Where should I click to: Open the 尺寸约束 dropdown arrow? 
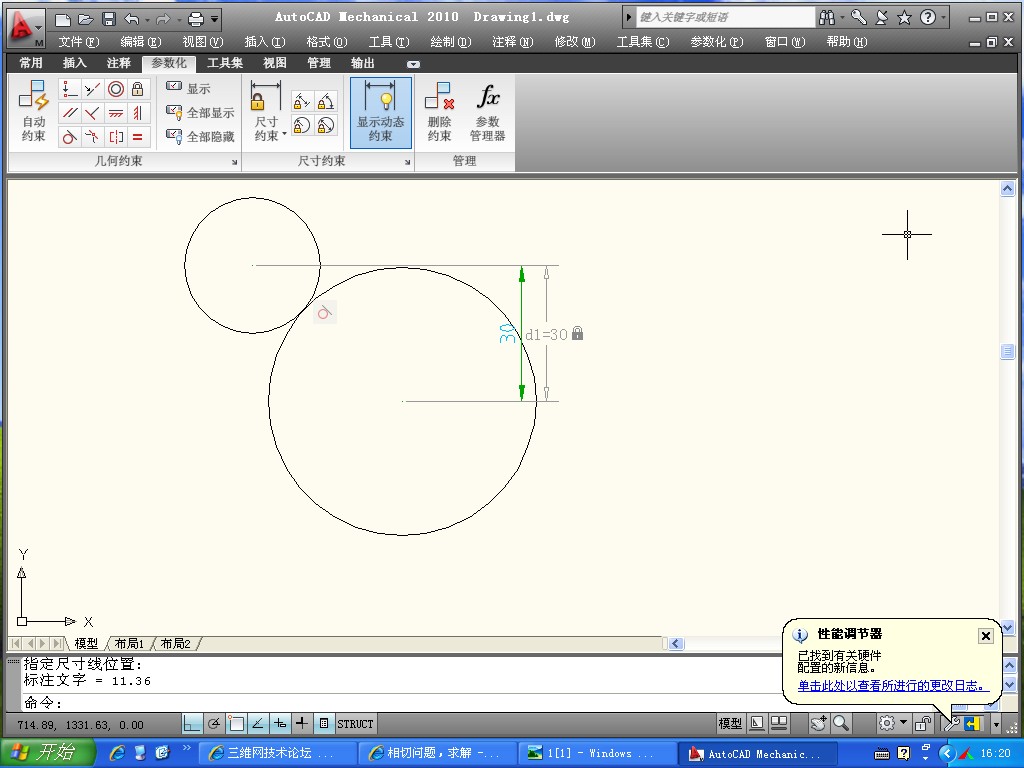pos(284,134)
